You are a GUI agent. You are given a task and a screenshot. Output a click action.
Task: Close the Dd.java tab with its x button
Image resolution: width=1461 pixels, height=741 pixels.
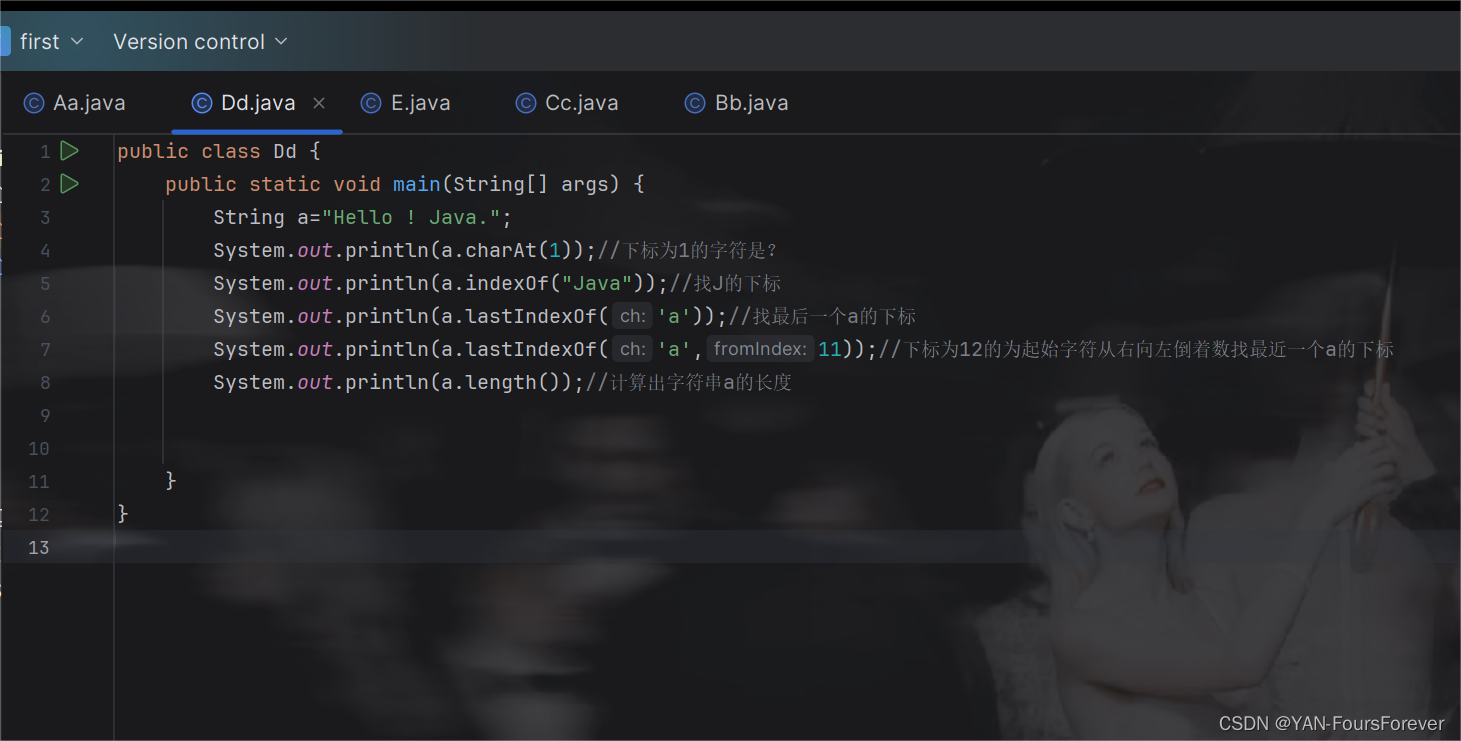coord(318,102)
